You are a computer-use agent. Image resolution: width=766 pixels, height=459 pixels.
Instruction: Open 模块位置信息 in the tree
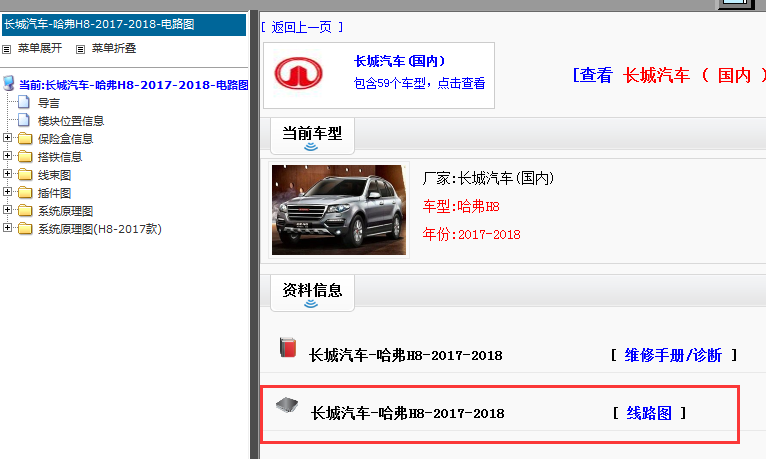pos(71,121)
